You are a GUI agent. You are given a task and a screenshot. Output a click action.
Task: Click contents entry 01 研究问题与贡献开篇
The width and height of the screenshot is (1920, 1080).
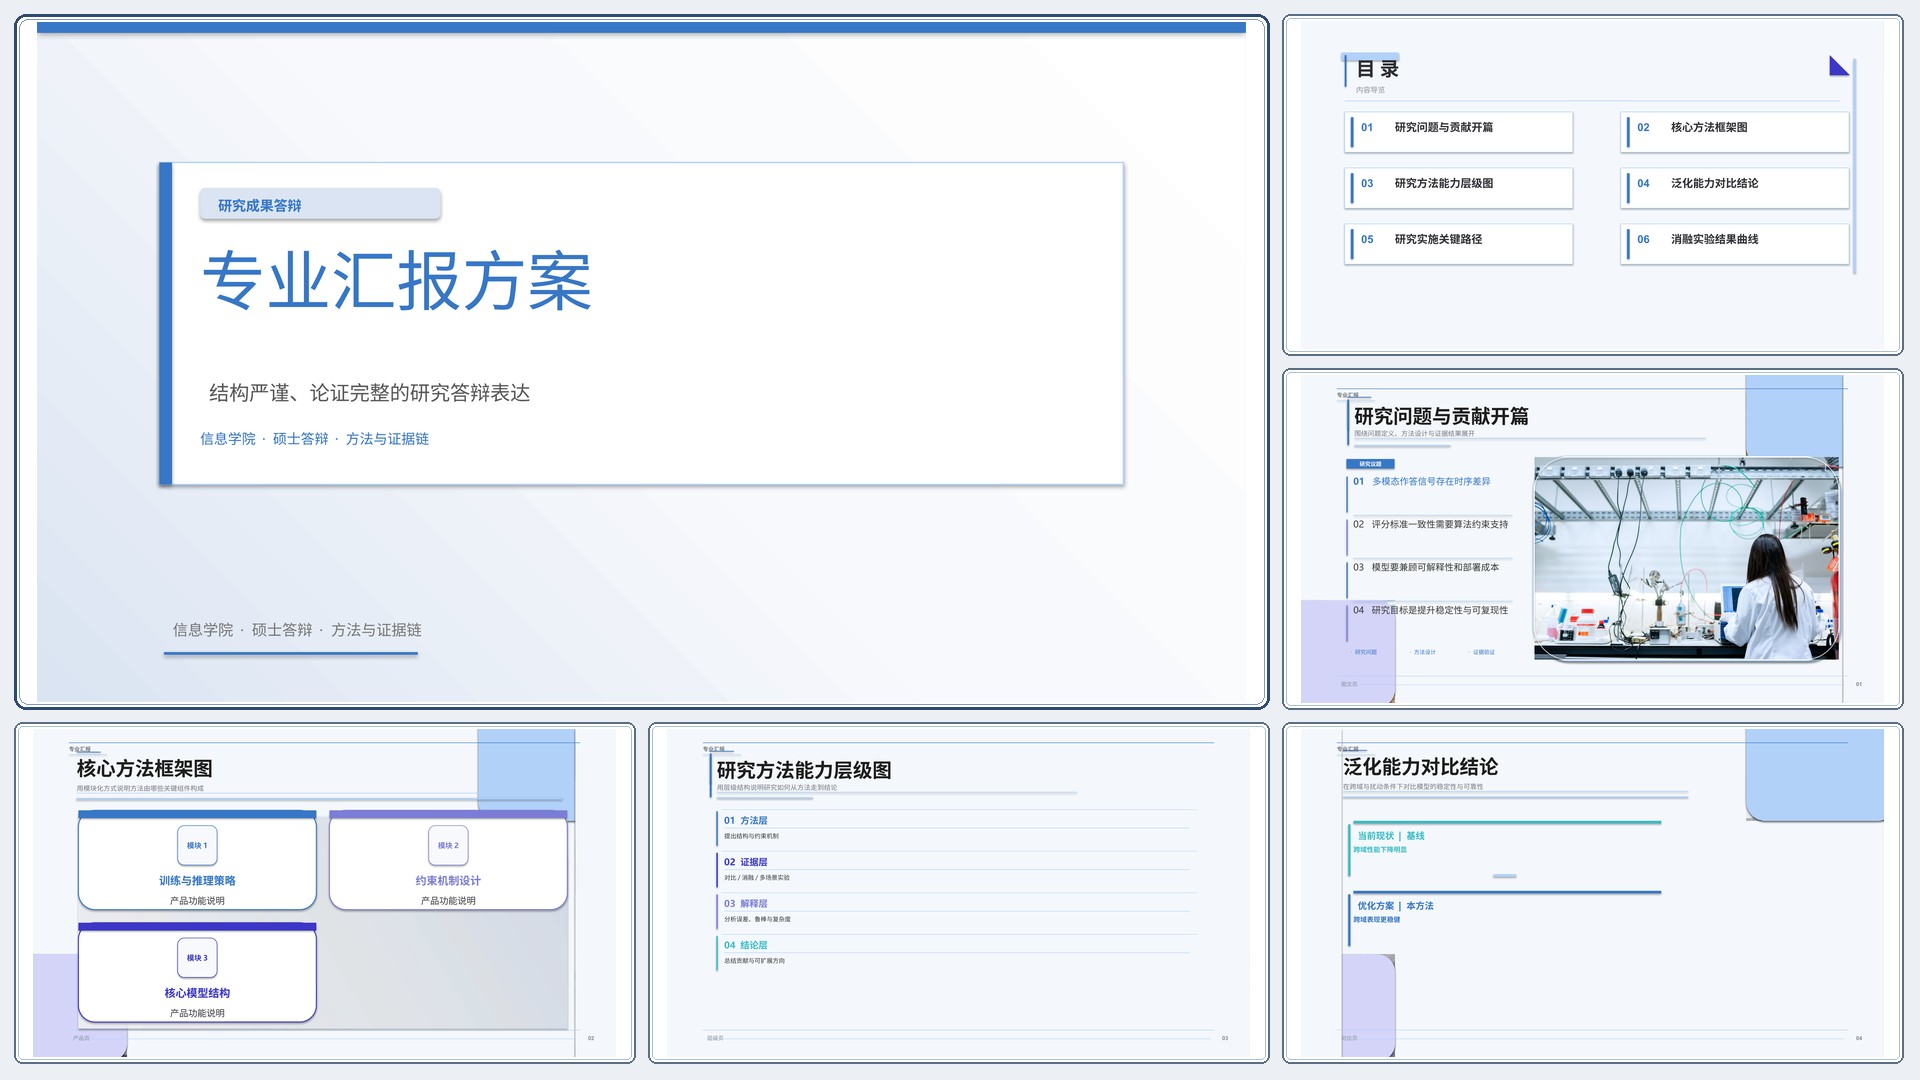[1459, 132]
